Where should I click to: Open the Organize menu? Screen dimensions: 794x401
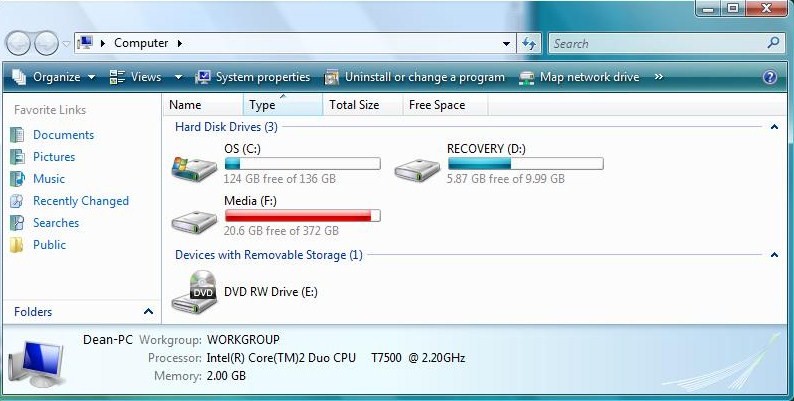[x=54, y=77]
